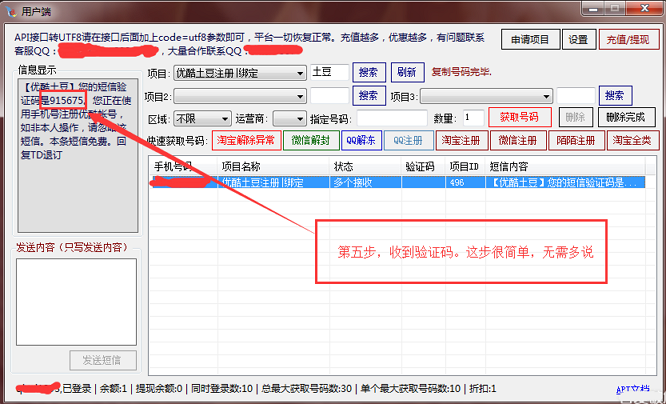
Task: Click 总最大获取号码数:30 status entry
Action: (307, 389)
